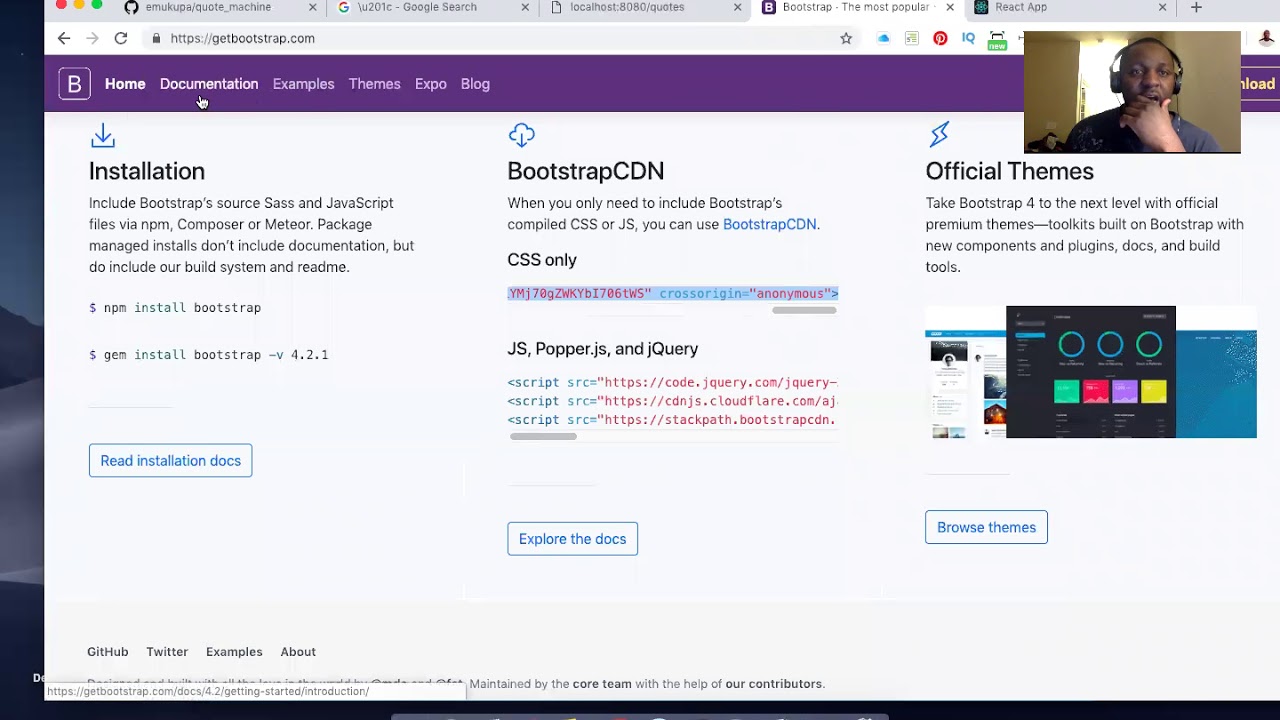Screen dimensions: 1280x720
Task: Open the list-style extension icon
Action: tap(911, 38)
